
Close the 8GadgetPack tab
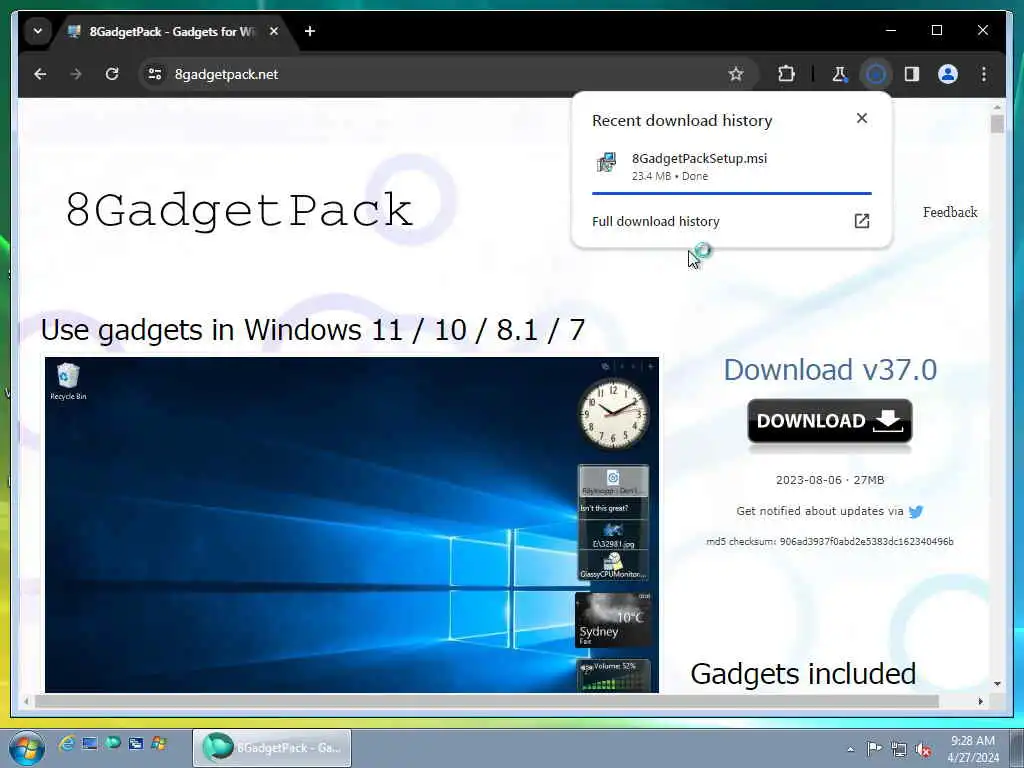pos(274,31)
